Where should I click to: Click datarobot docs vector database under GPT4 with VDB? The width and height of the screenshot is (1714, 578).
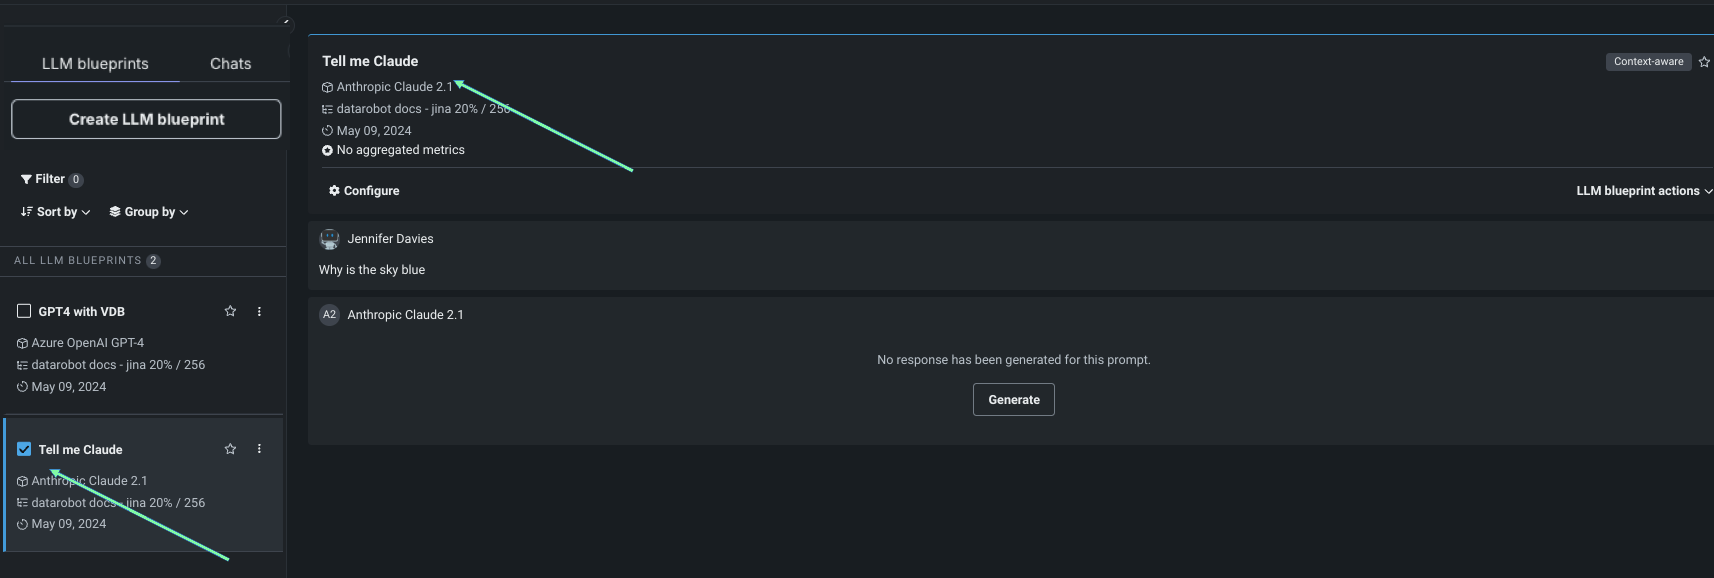pyautogui.click(x=118, y=365)
